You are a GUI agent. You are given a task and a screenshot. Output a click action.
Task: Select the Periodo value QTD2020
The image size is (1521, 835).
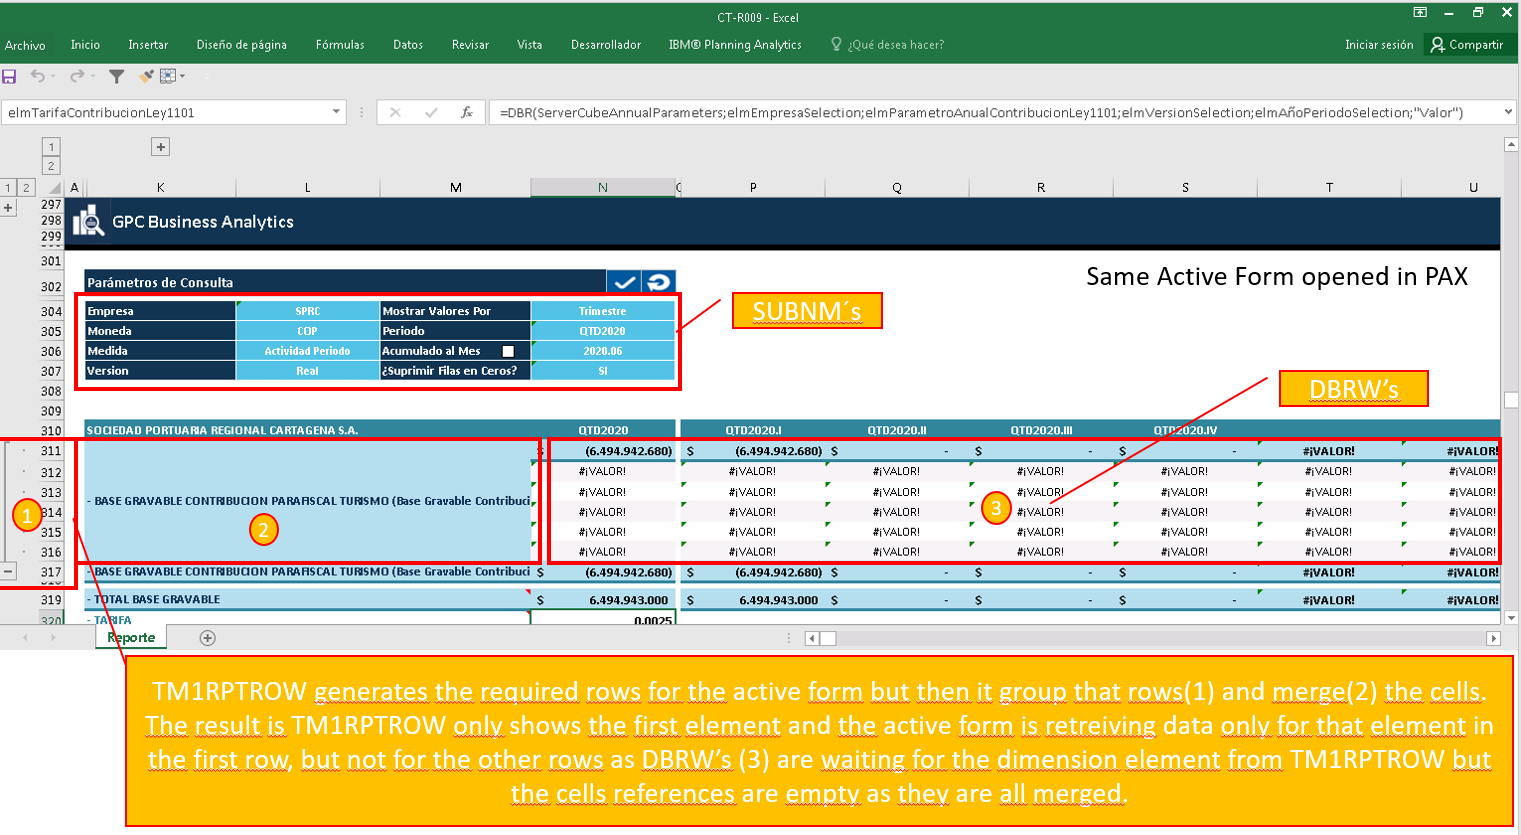pyautogui.click(x=603, y=331)
